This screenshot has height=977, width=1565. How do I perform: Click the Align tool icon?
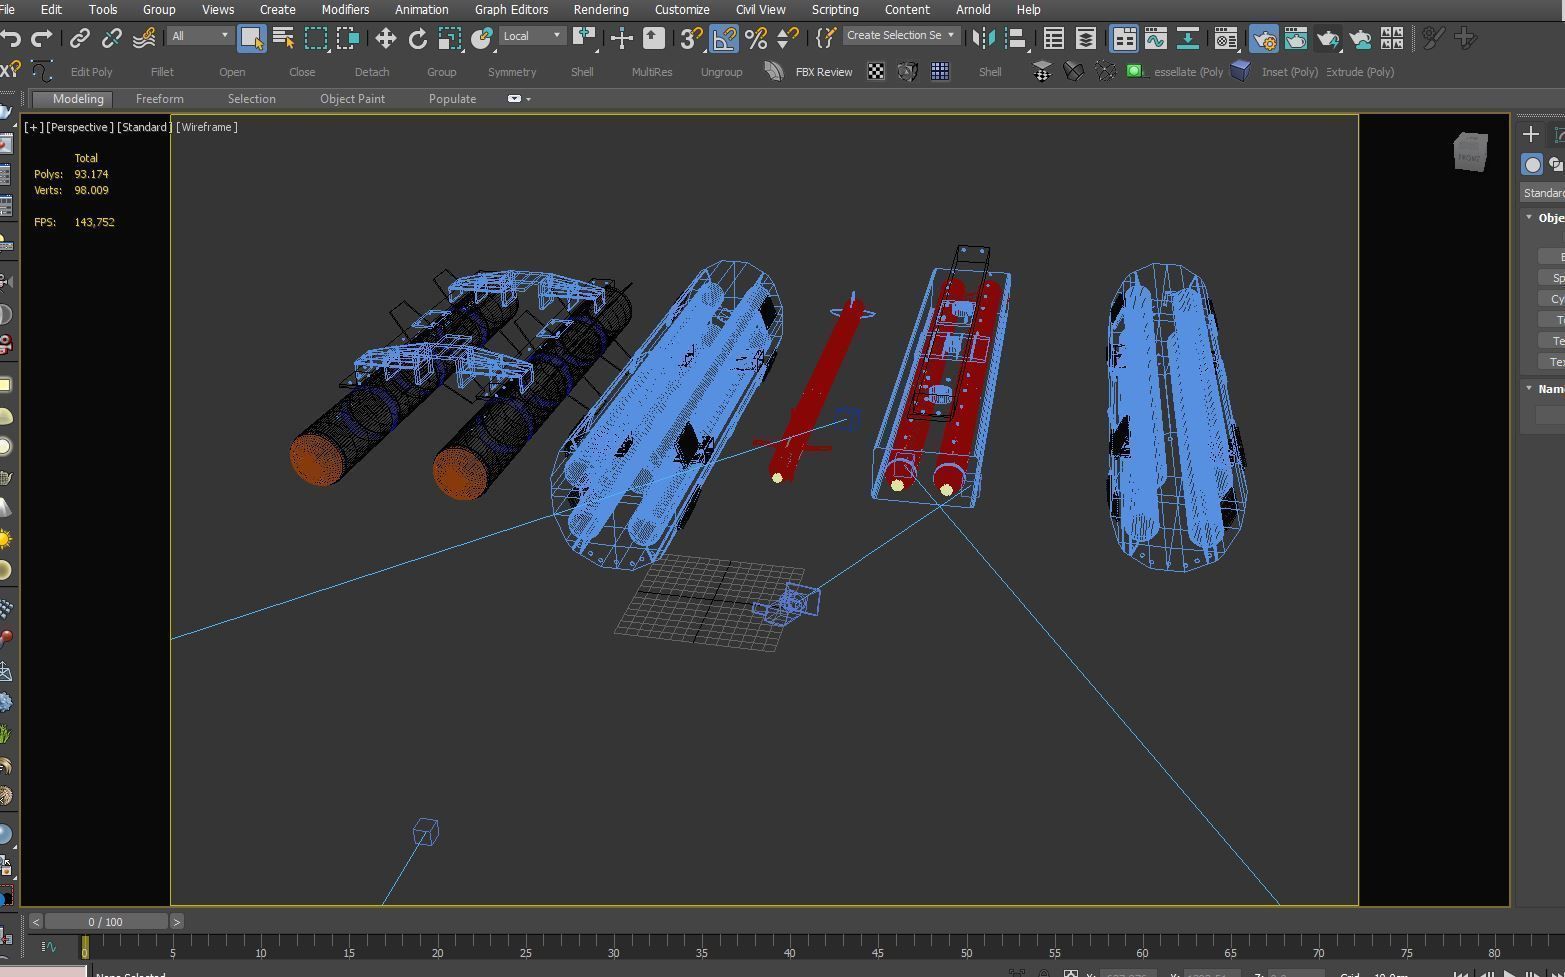point(1016,38)
